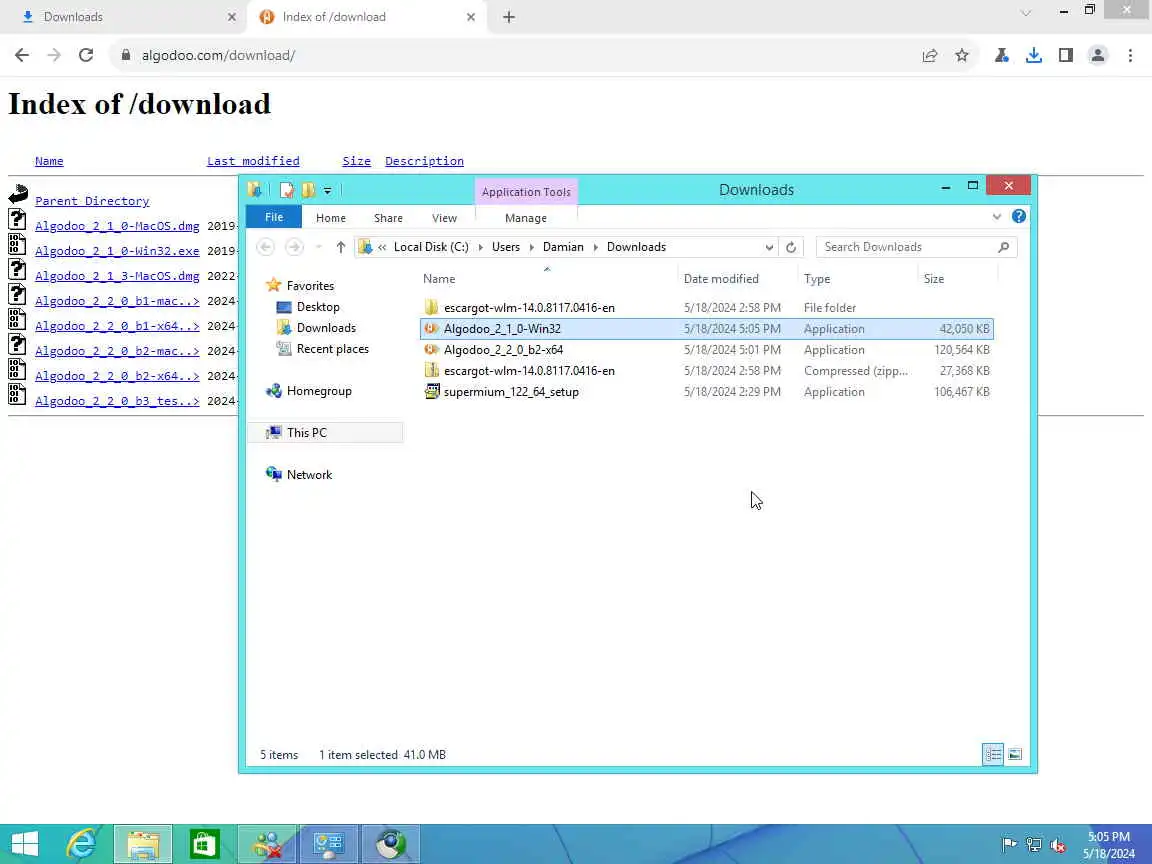This screenshot has height=864, width=1152.
Task: Close the Index of /download tab
Action: 471,17
